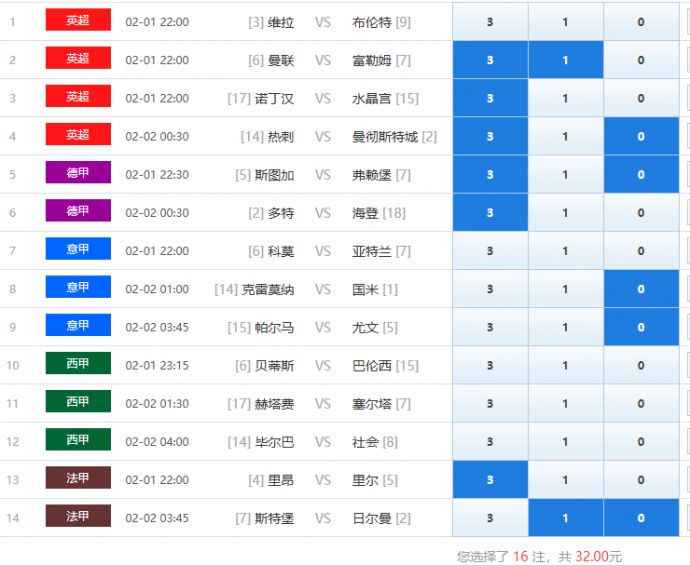The image size is (690, 565).
Task: Deselect option 0 for 克雷莫纳 vs 国米
Action: click(641, 289)
